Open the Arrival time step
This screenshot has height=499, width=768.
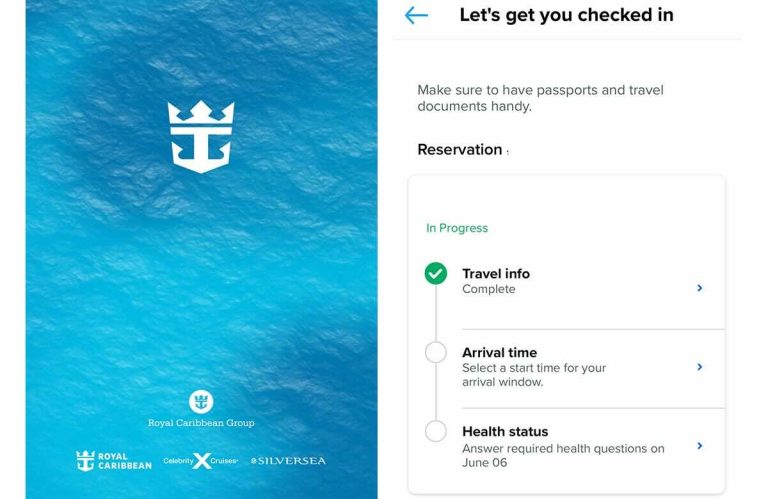point(567,368)
